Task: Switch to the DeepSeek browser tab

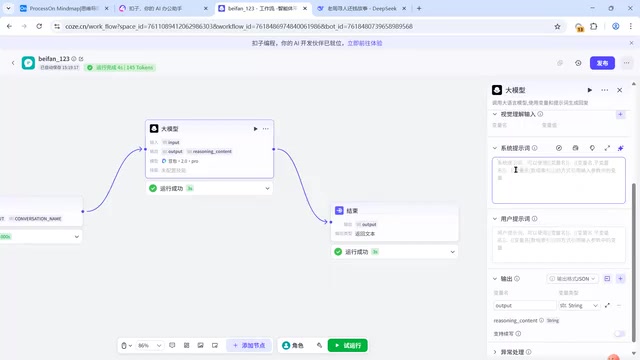Action: click(x=362, y=8)
